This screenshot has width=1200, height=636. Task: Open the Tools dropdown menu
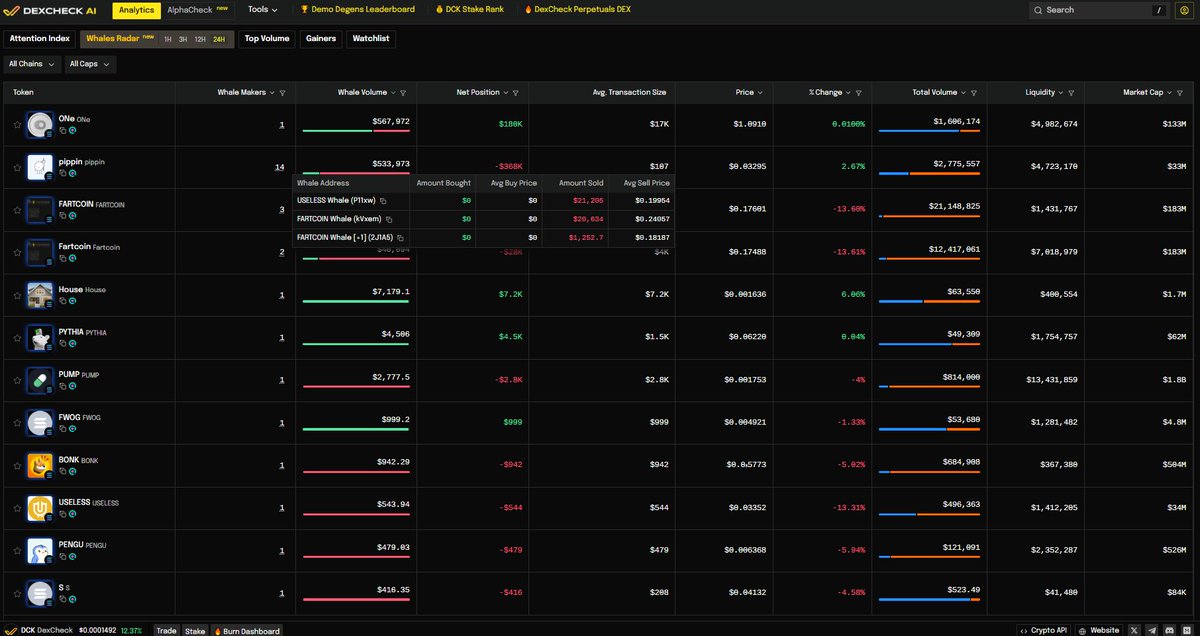click(263, 10)
